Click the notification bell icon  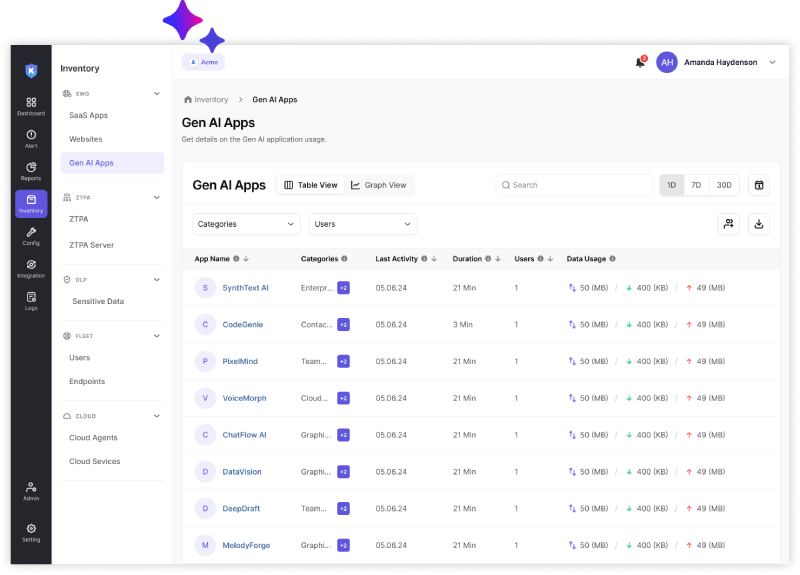point(640,62)
